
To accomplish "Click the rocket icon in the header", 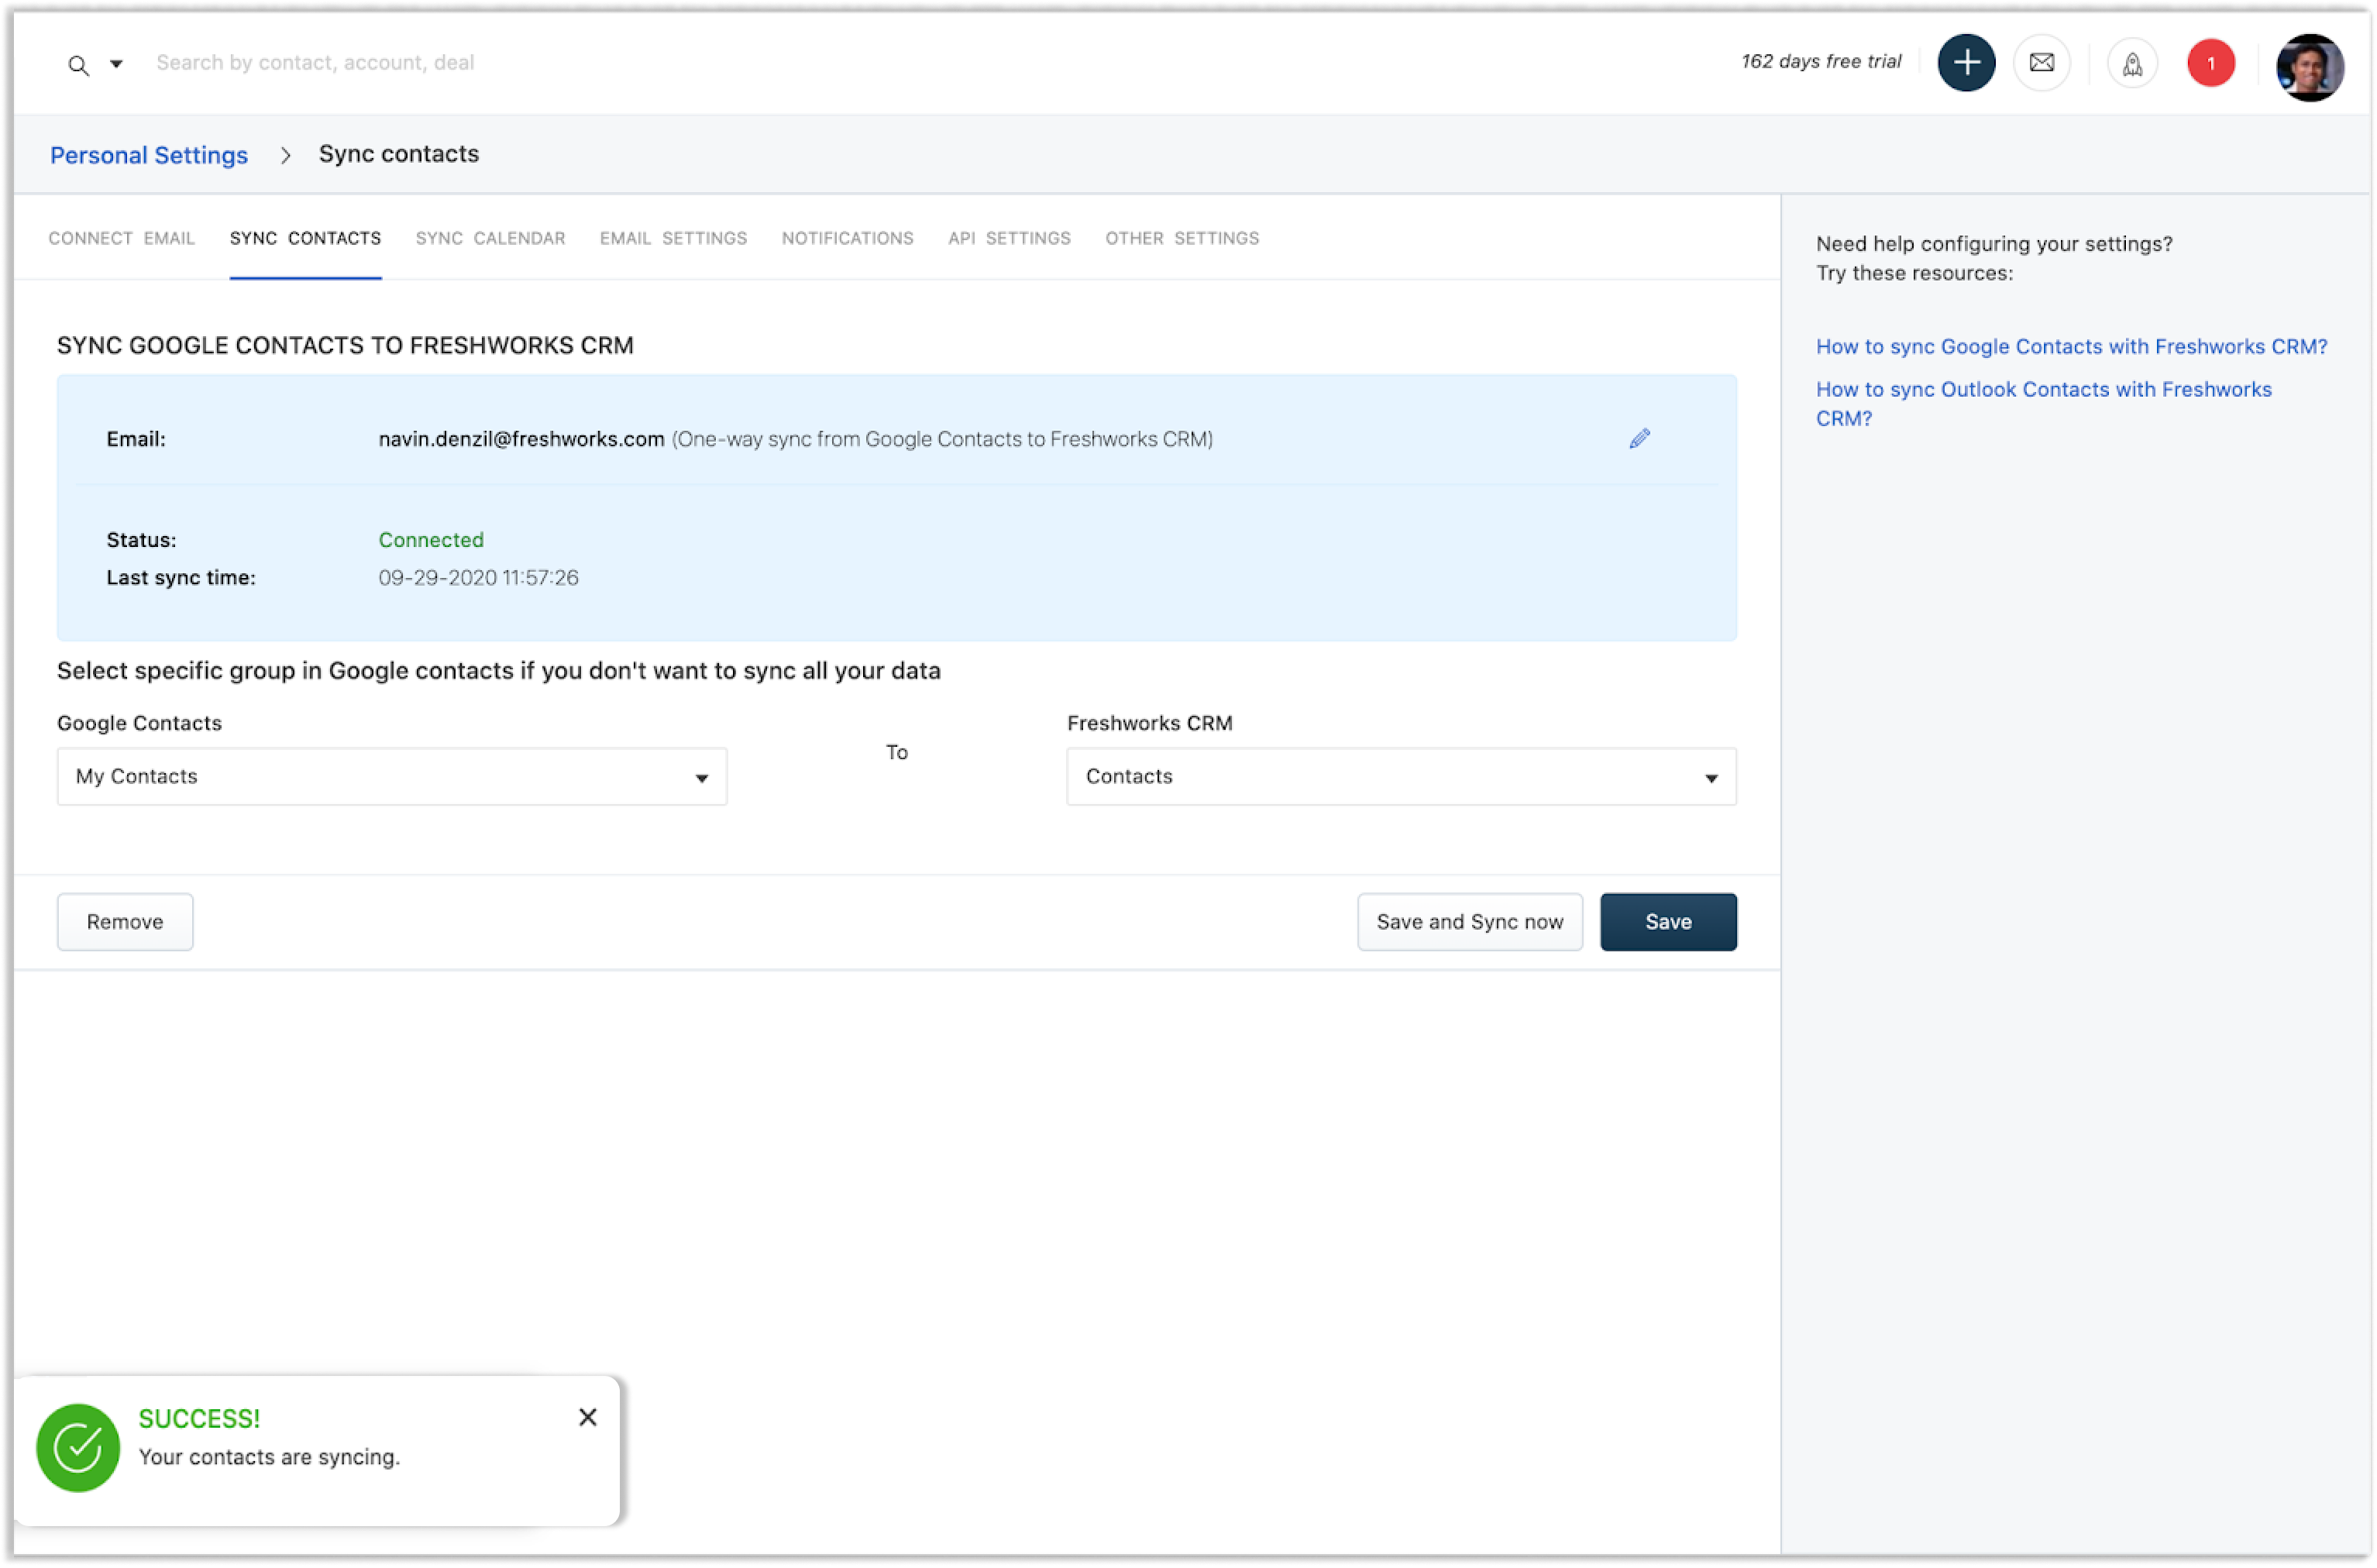I will (2132, 64).
